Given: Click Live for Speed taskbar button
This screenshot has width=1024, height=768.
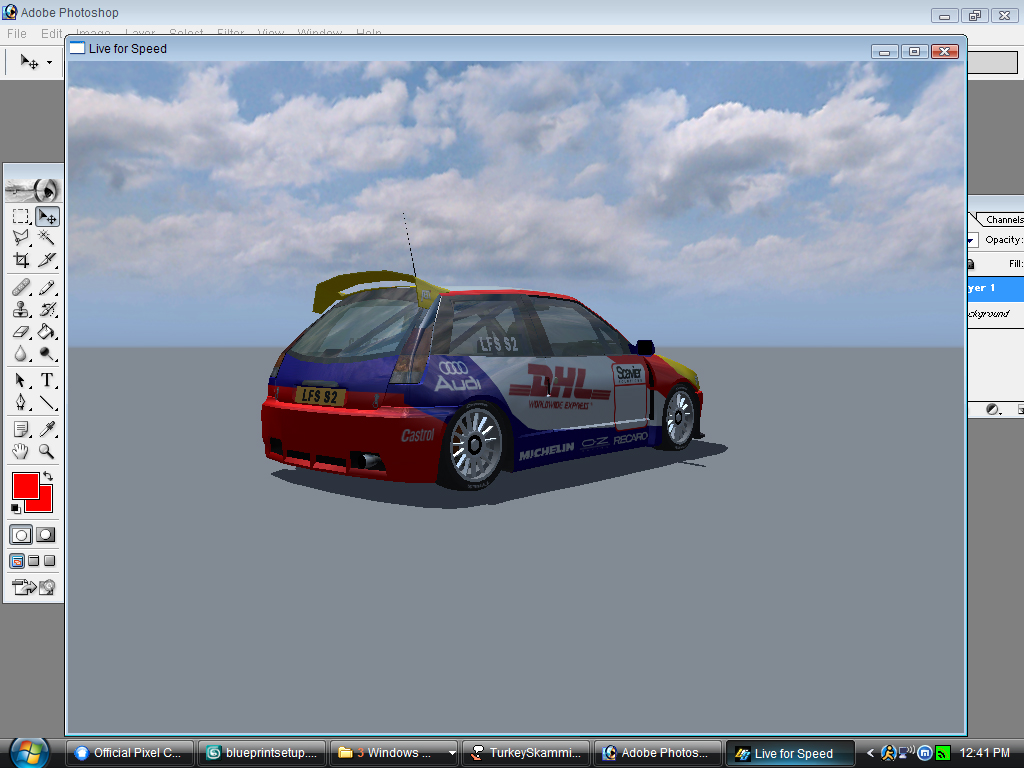Looking at the screenshot, I should [x=790, y=753].
